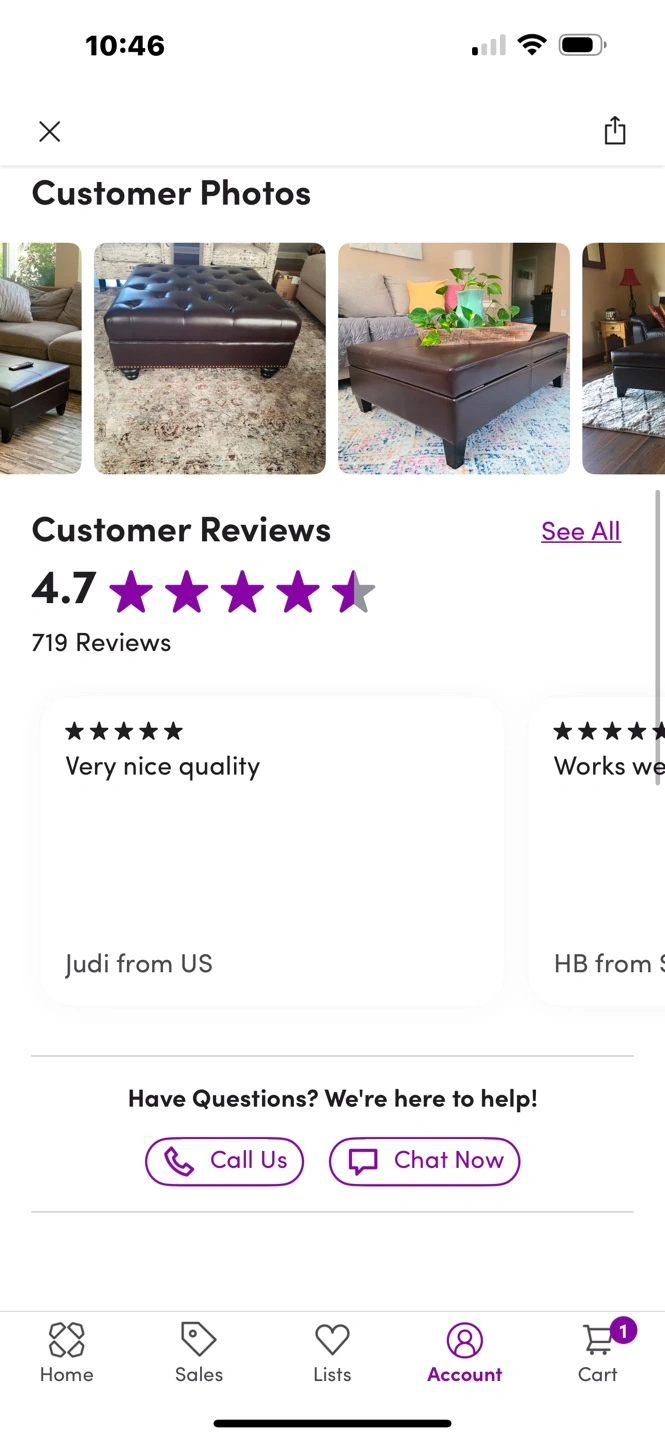The height and width of the screenshot is (1440, 665).
Task: Tap the cart badge showing 1
Action: tap(623, 1330)
